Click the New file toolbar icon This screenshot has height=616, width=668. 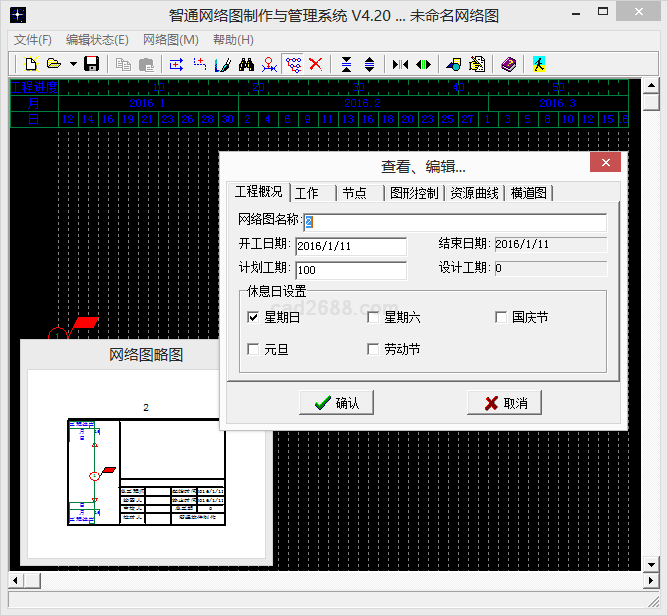31,64
